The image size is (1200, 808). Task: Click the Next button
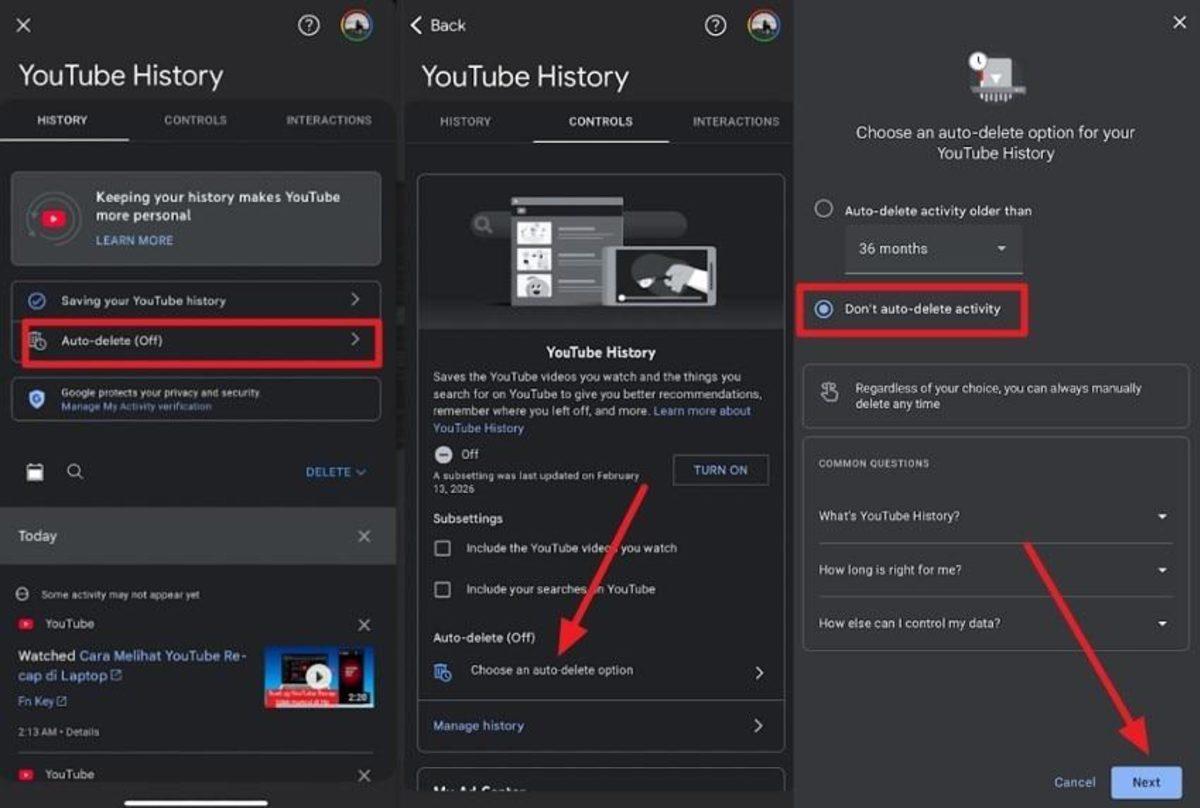click(x=1146, y=782)
